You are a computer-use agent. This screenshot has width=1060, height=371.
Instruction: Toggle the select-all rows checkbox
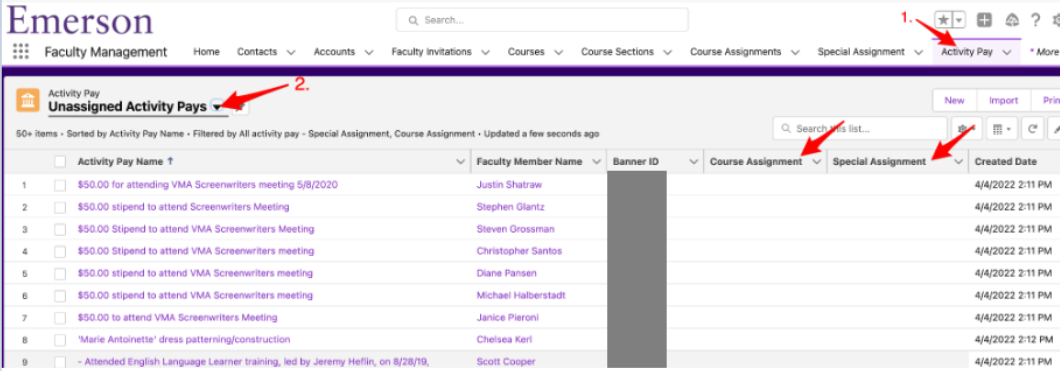(x=60, y=162)
